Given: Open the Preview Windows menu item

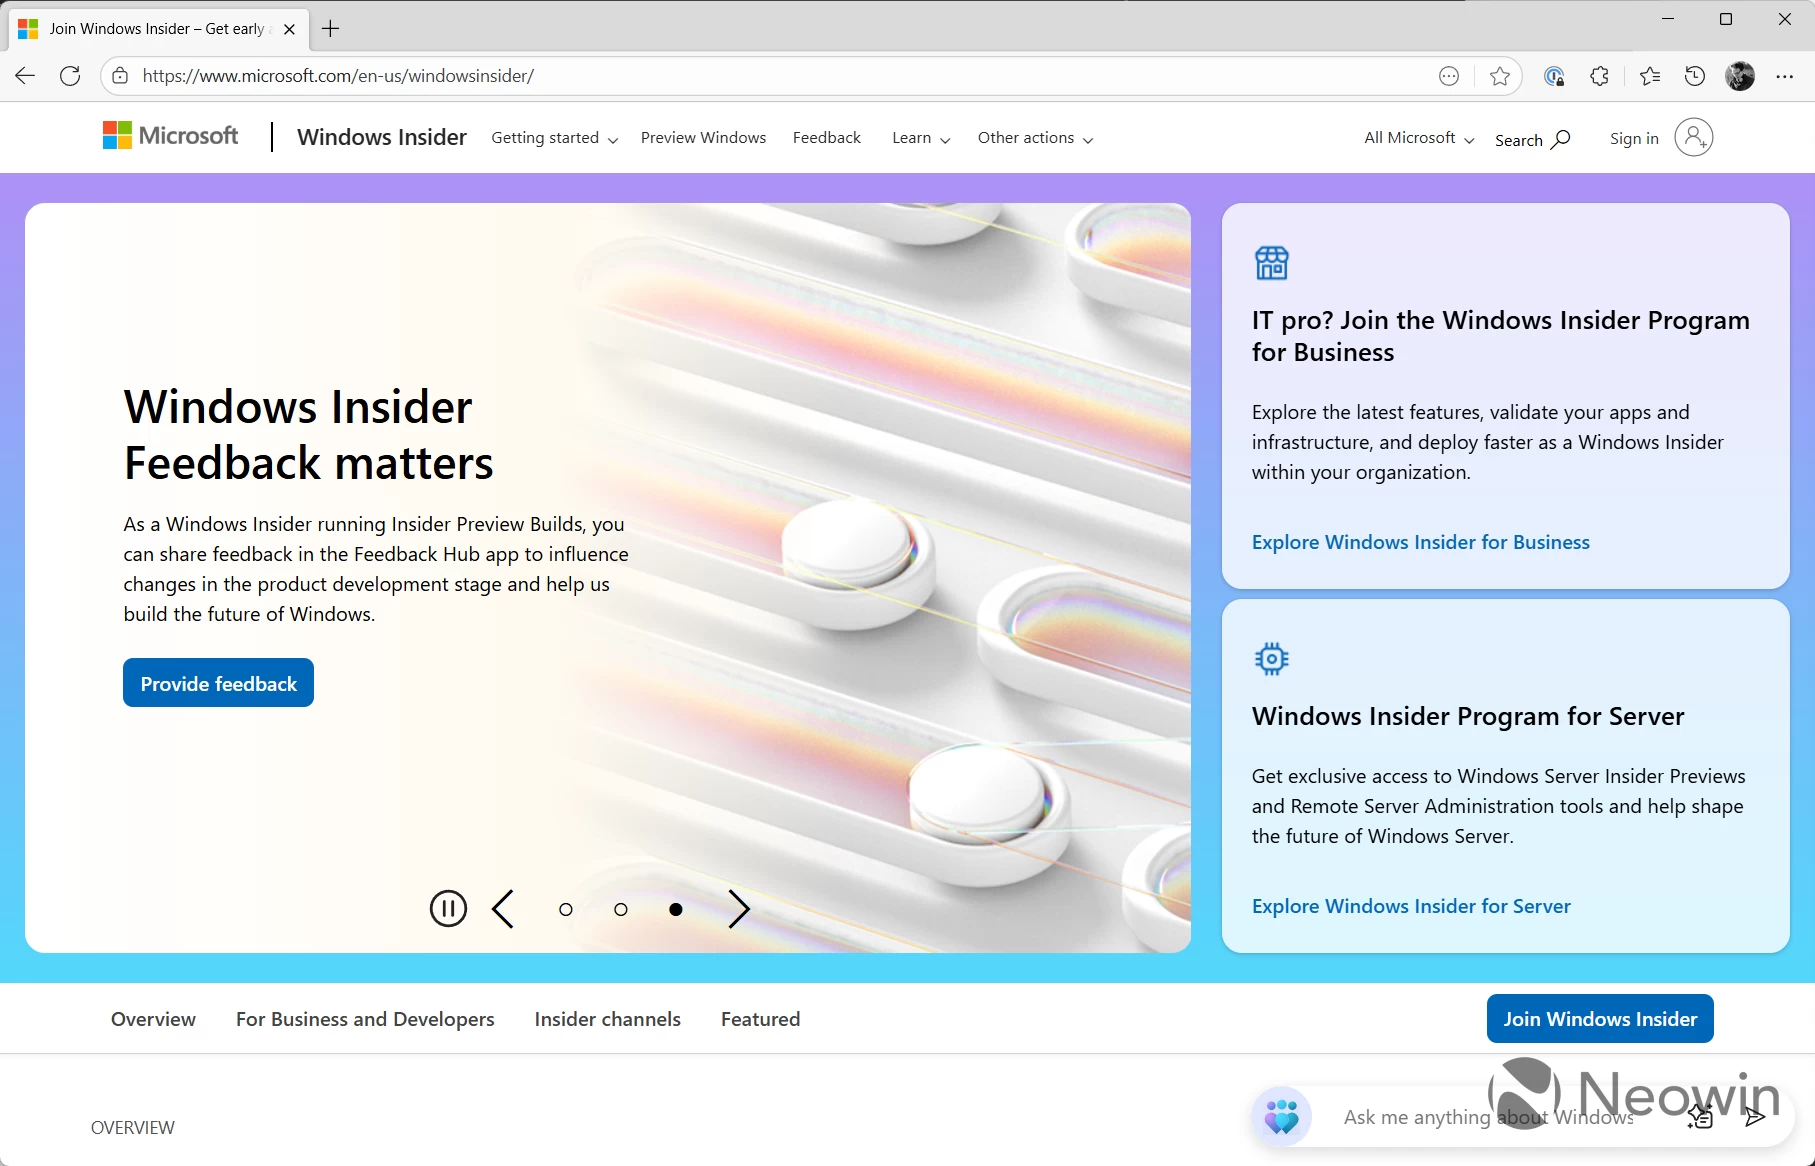Looking at the screenshot, I should point(703,138).
